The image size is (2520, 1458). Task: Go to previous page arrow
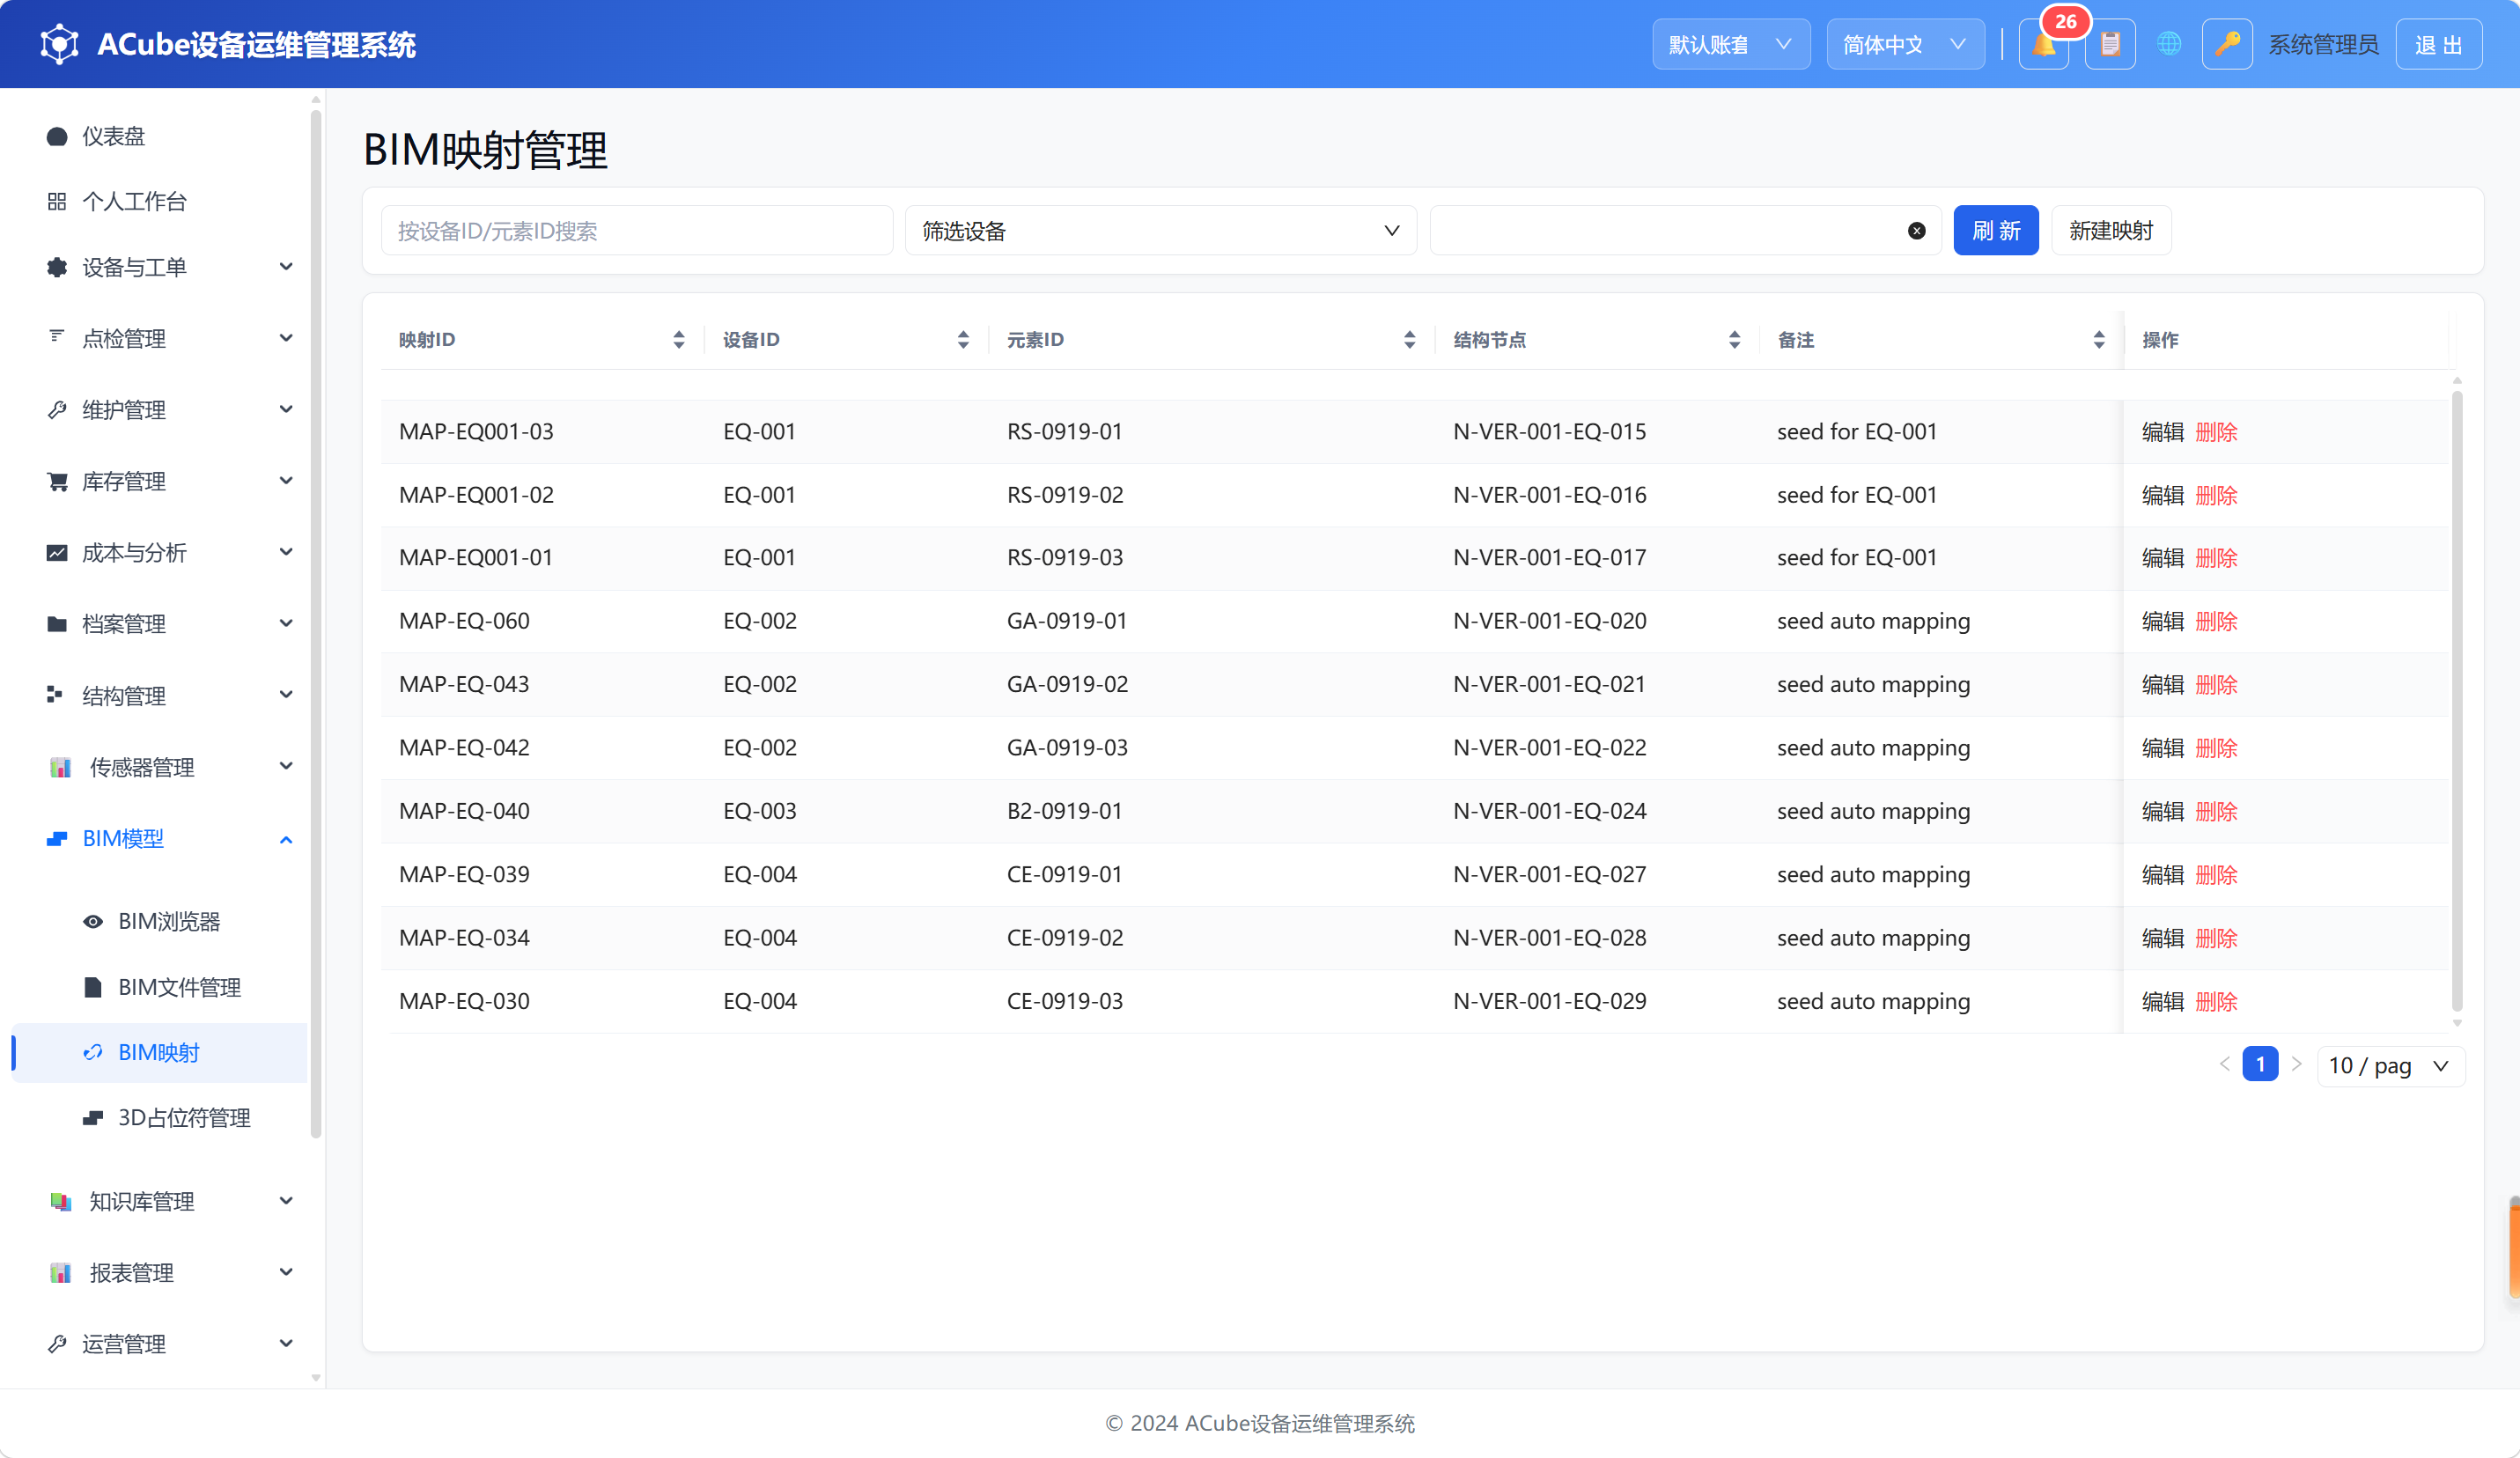click(2225, 1064)
